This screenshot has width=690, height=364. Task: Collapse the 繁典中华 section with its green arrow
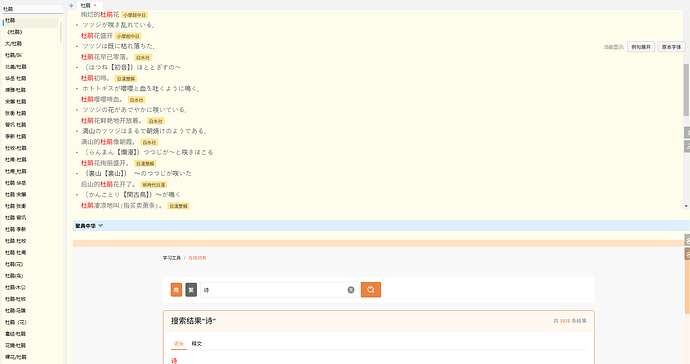click(100, 226)
